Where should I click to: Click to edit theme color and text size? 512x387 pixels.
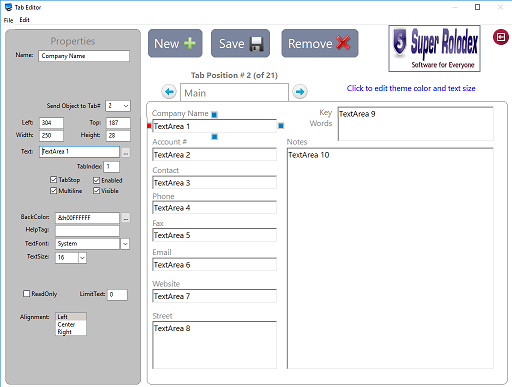coord(411,88)
